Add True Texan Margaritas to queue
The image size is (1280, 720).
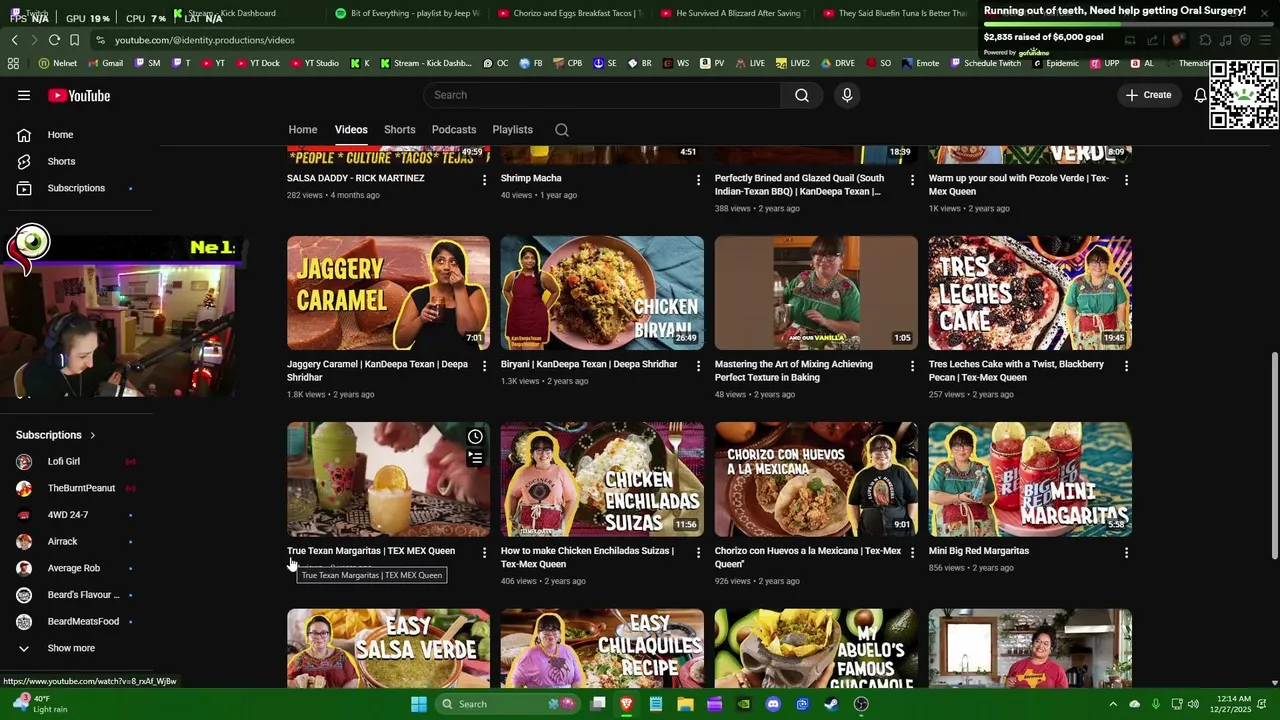coord(475,458)
